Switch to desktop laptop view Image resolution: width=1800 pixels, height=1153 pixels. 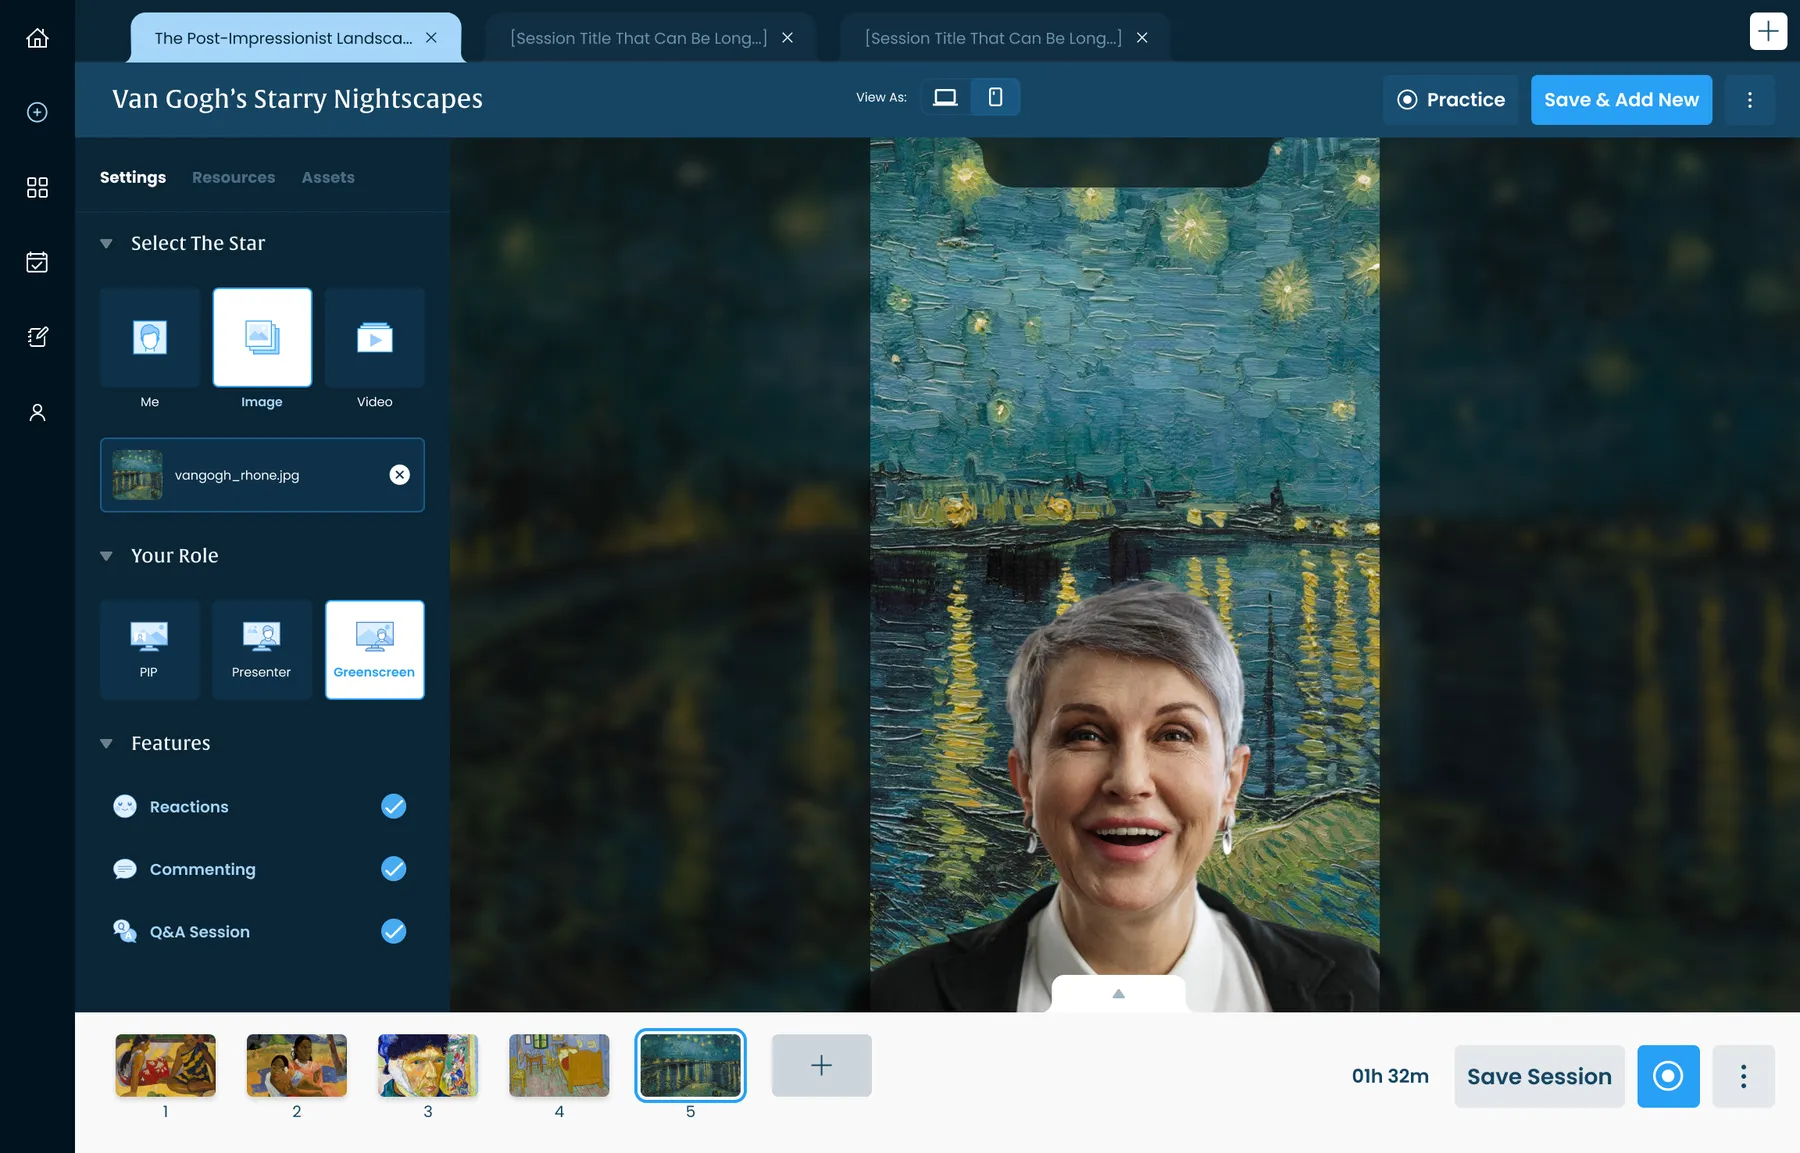(x=945, y=97)
